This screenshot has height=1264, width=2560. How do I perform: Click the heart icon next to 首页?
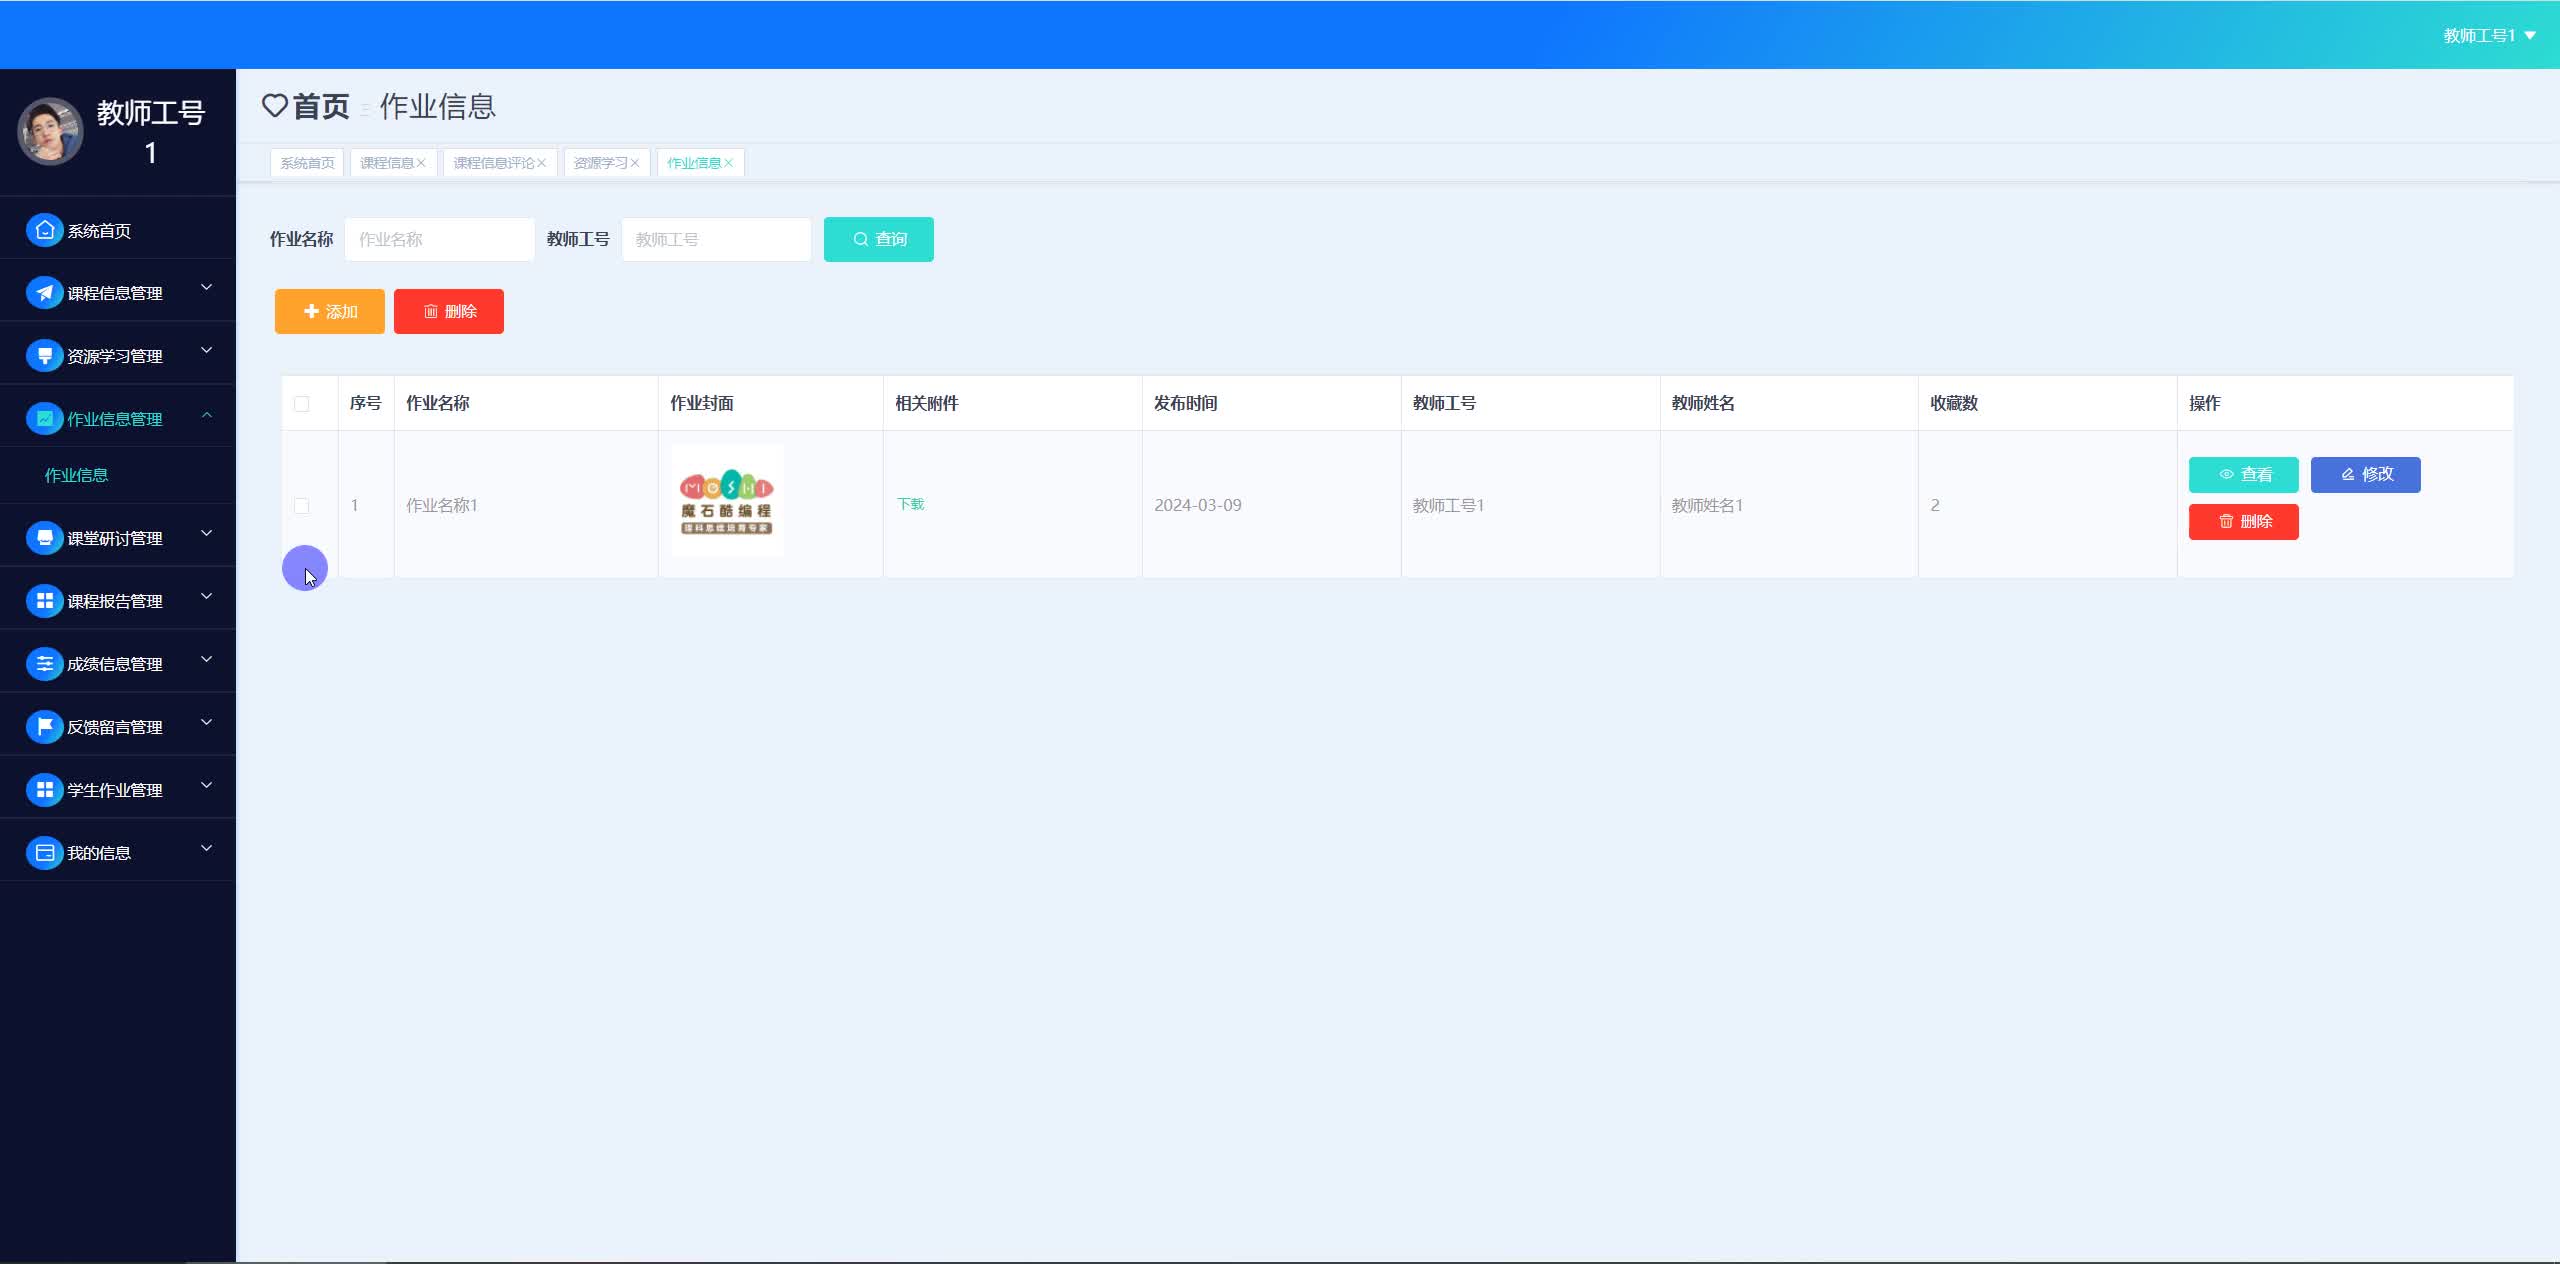click(274, 105)
